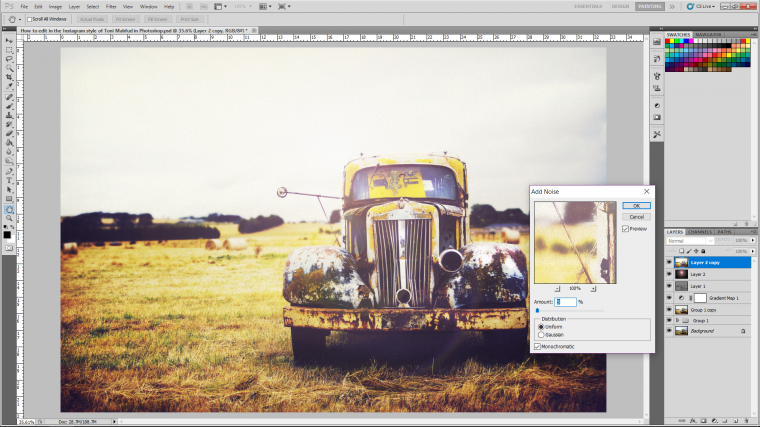This screenshot has width=760, height=427.
Task: Open the layer Fill slider arrow
Action: [x=753, y=251]
